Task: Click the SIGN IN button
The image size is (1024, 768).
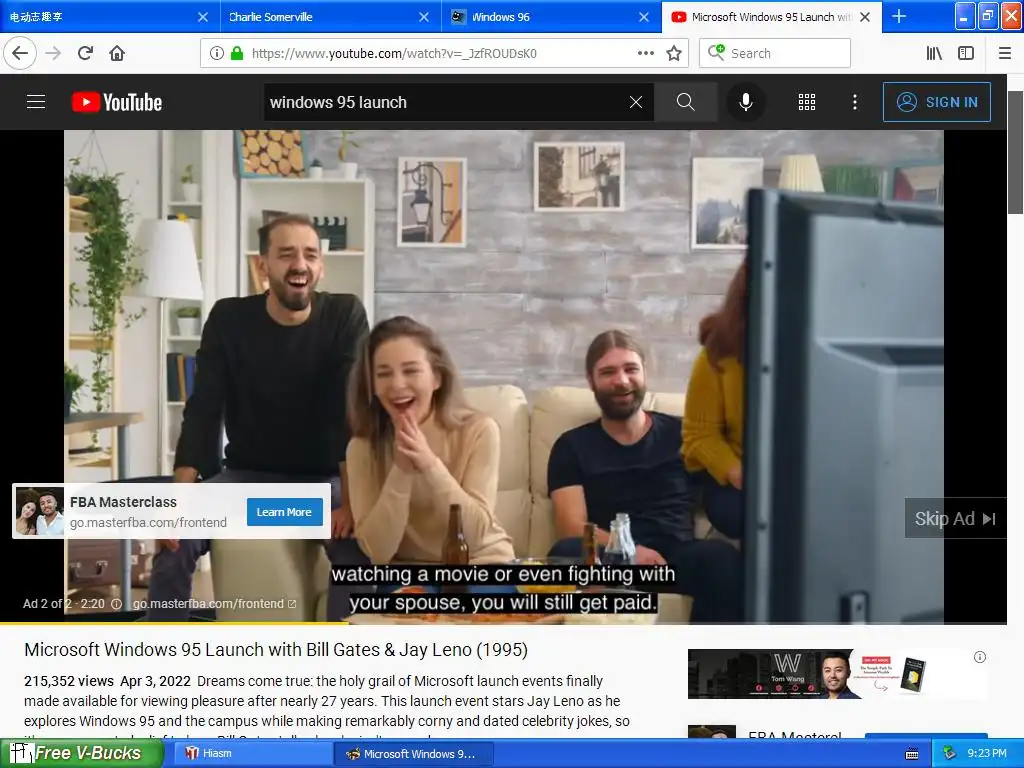Action: [x=936, y=102]
